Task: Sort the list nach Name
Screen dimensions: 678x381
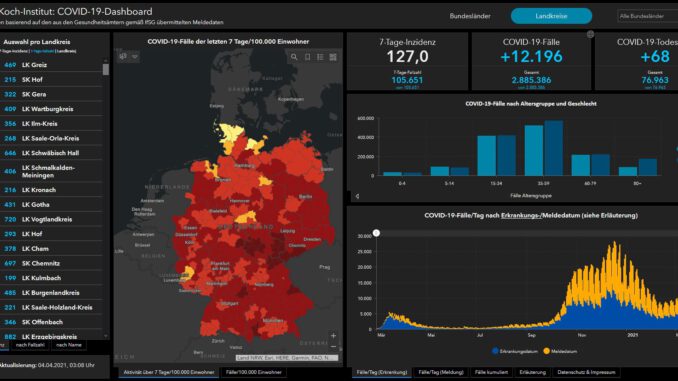Action: [69, 345]
